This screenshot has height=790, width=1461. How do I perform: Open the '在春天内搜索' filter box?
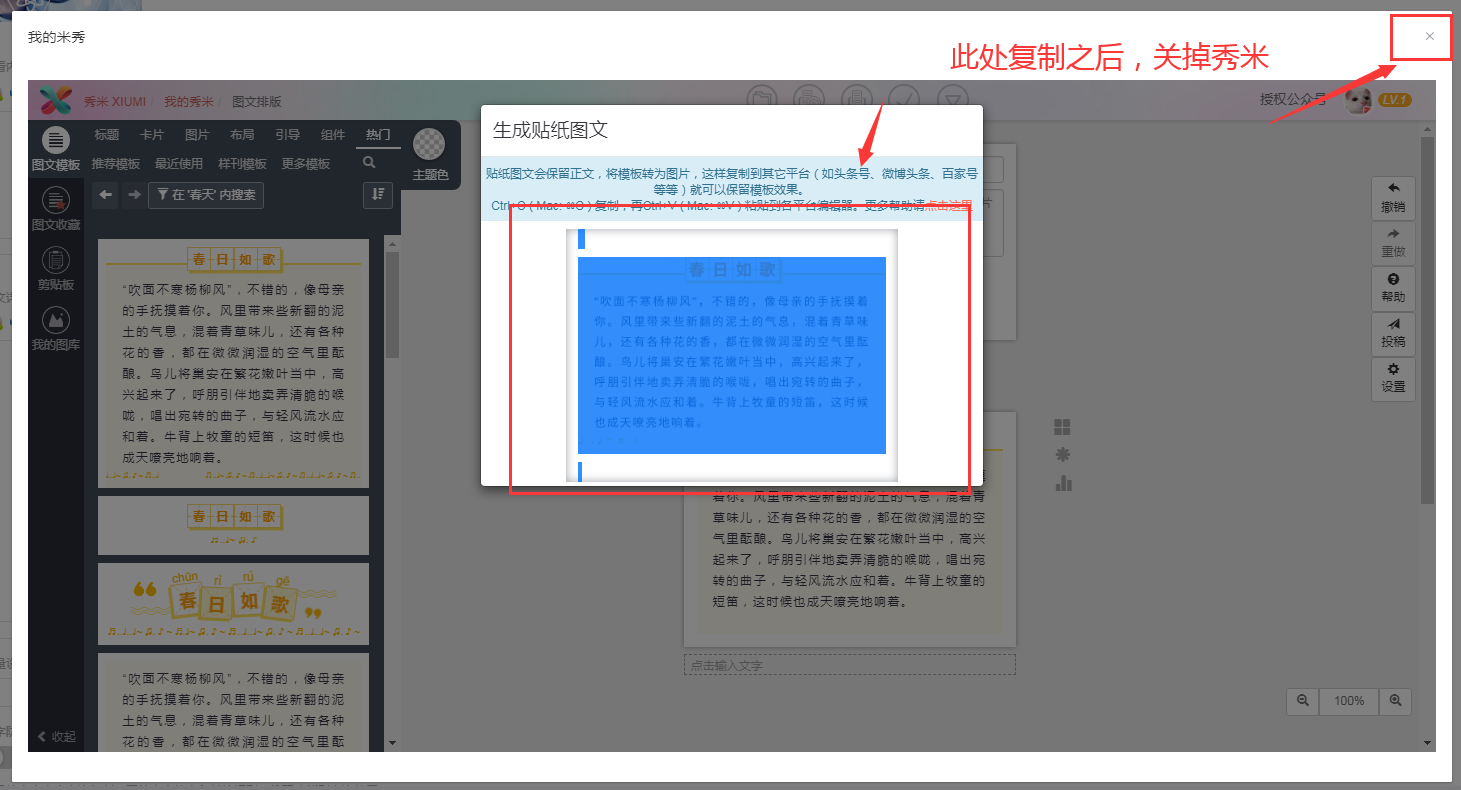coord(206,195)
